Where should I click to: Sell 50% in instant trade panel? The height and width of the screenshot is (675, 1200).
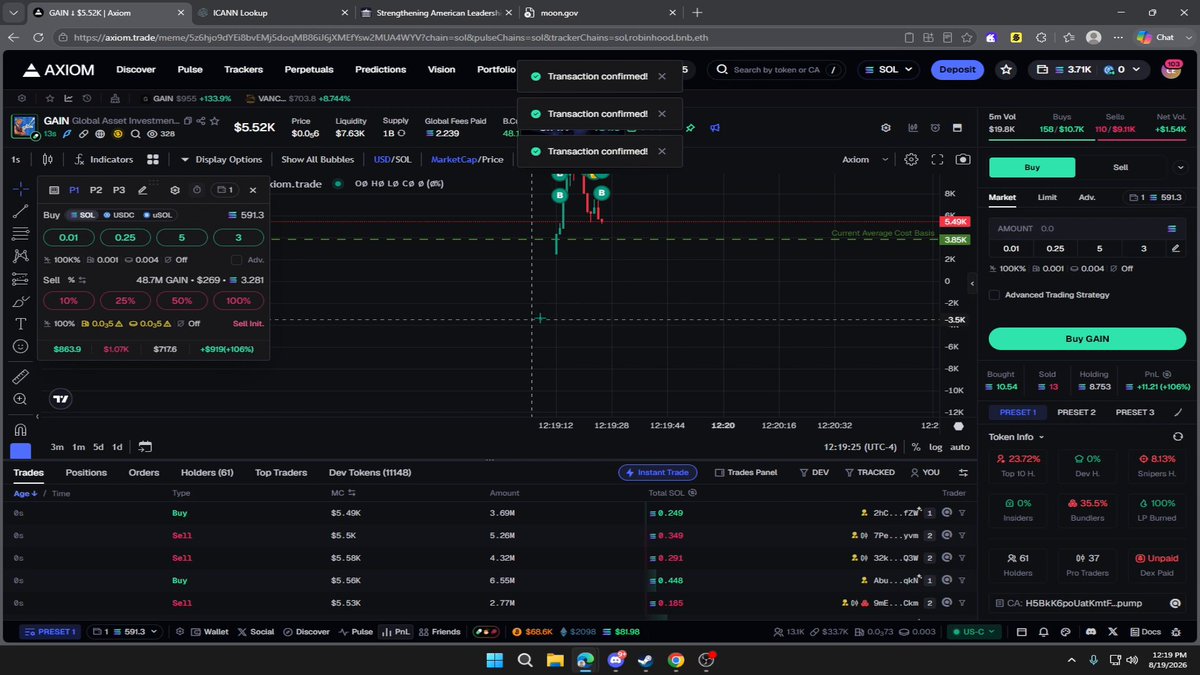[x=182, y=300]
